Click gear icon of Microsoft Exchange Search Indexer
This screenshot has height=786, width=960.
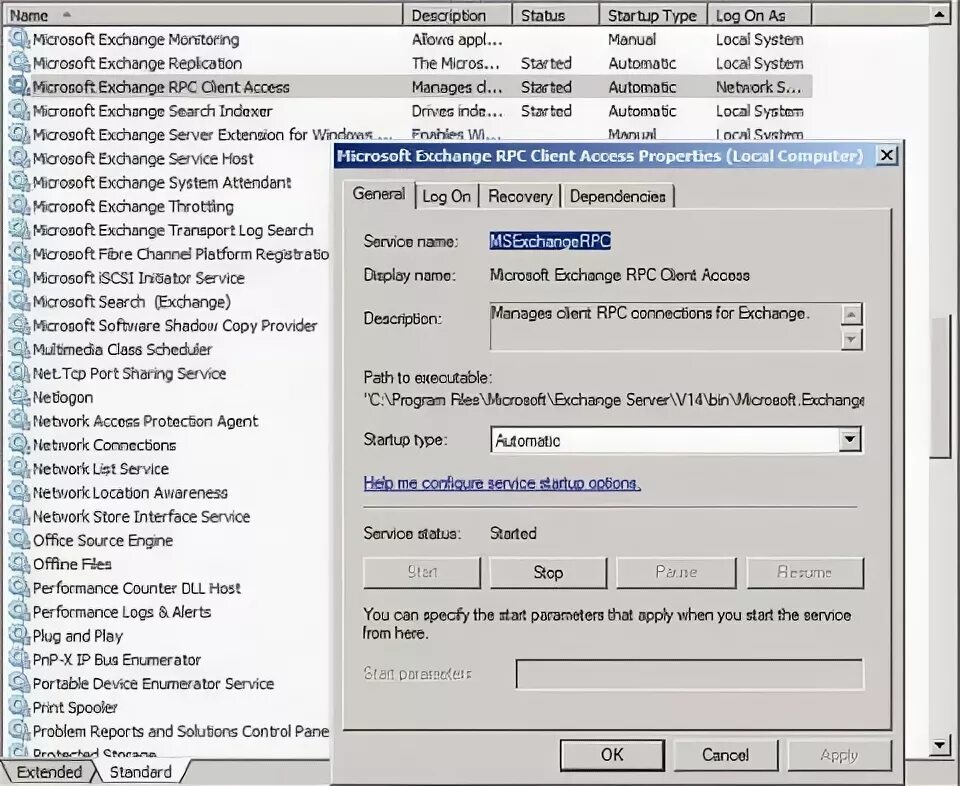pos(19,111)
